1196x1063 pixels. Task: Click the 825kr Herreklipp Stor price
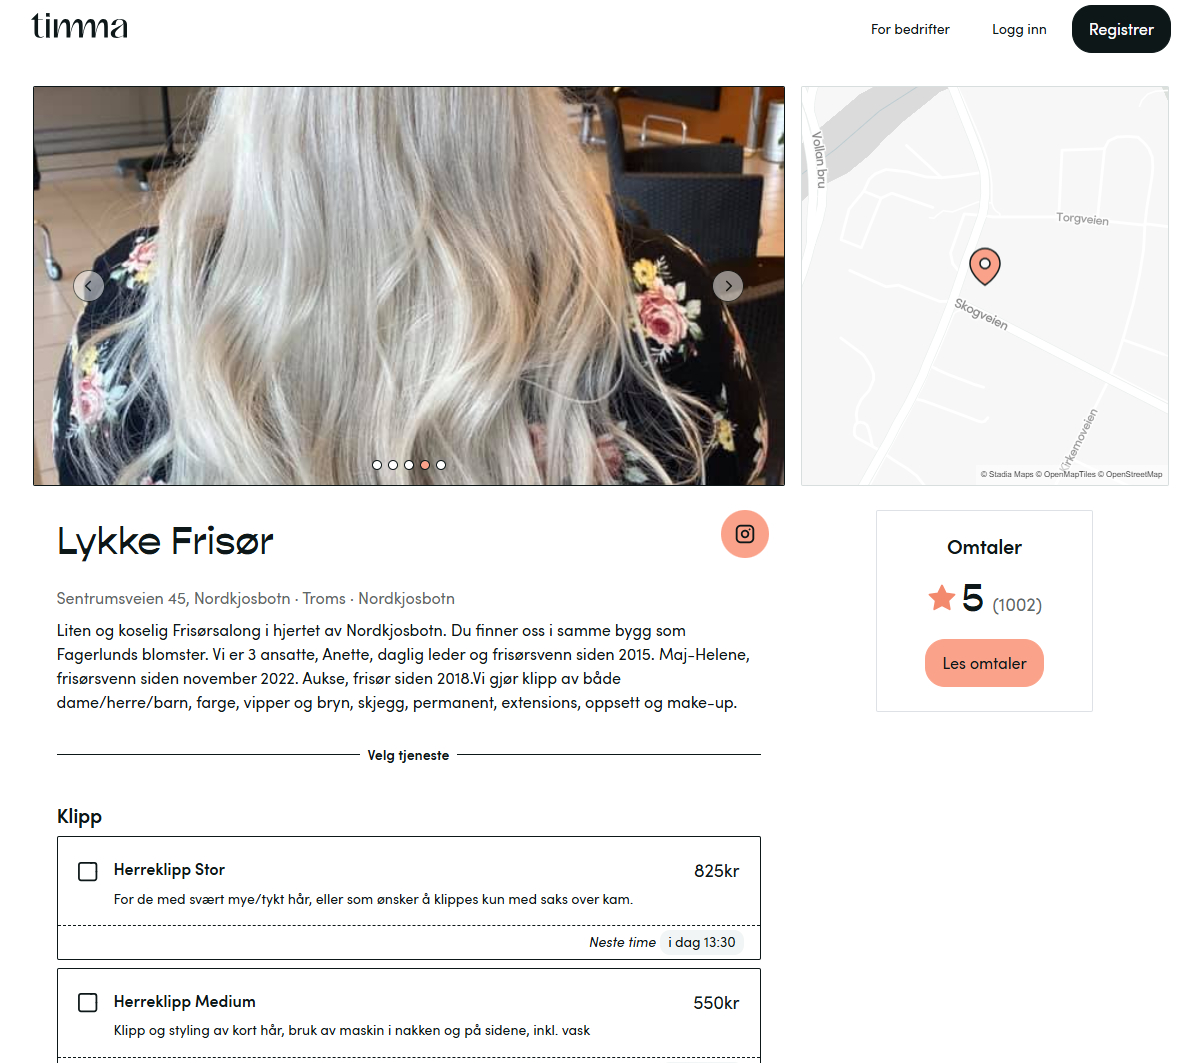(716, 871)
